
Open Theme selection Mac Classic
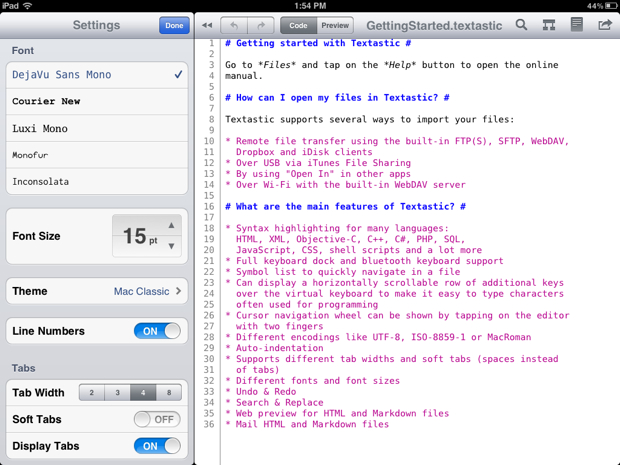click(x=97, y=291)
